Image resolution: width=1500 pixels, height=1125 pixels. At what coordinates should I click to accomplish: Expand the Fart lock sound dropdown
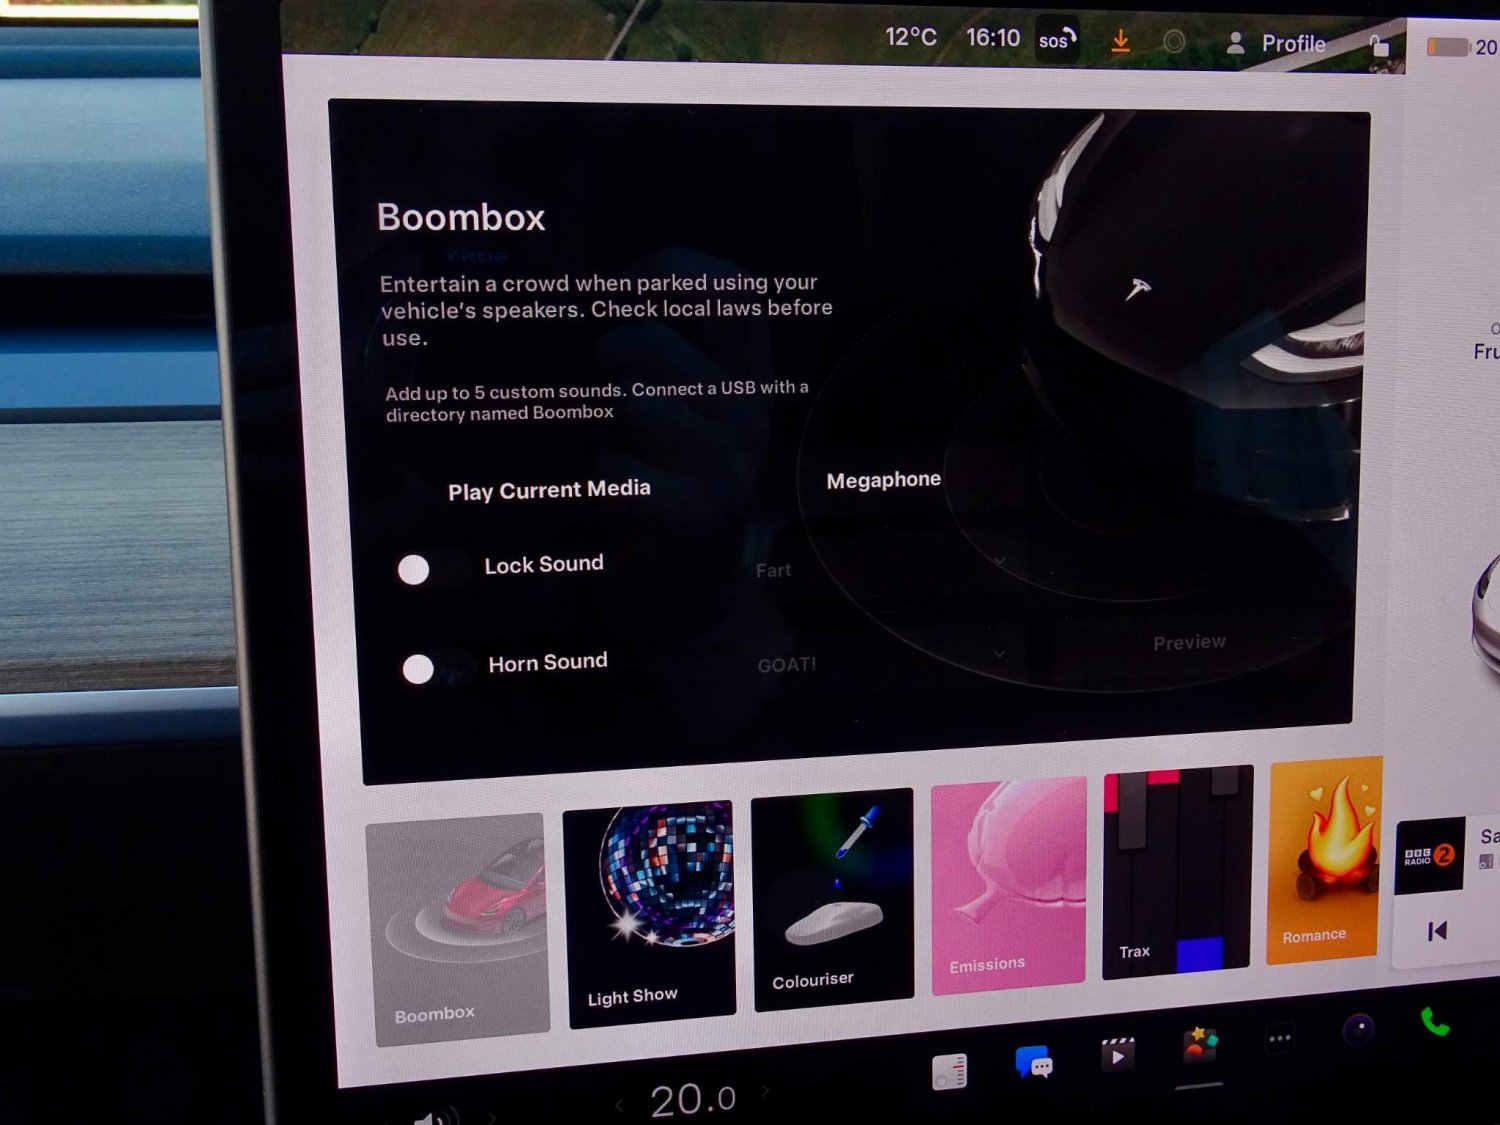pos(880,567)
